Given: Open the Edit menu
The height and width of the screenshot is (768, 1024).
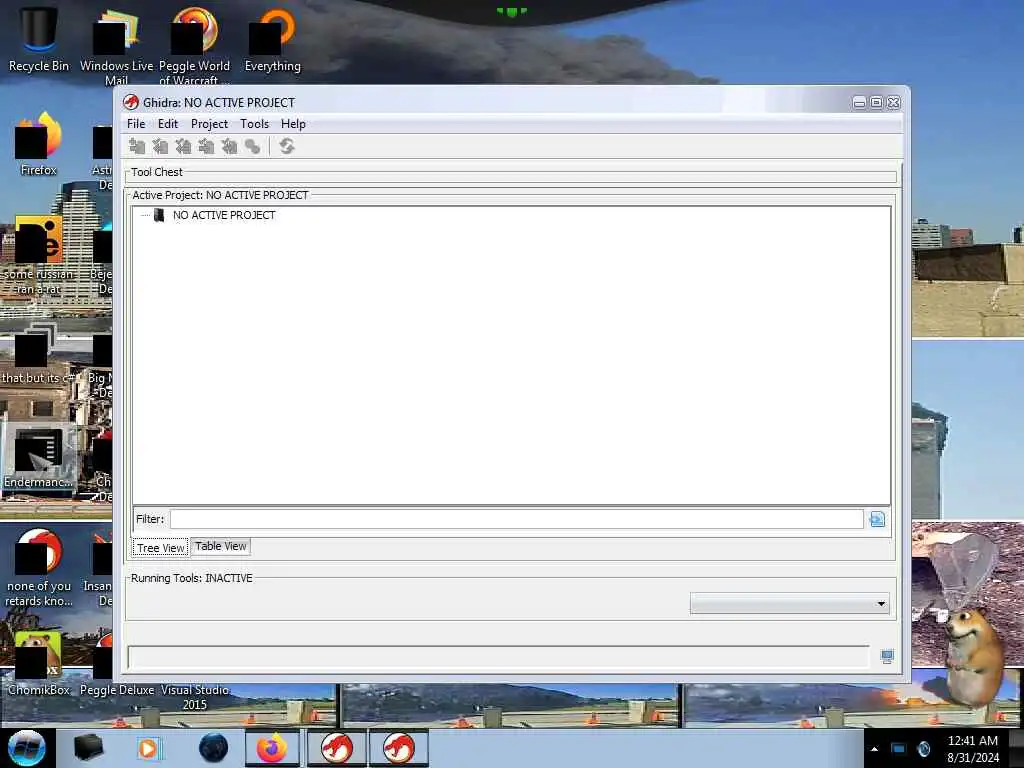Looking at the screenshot, I should (x=168, y=124).
